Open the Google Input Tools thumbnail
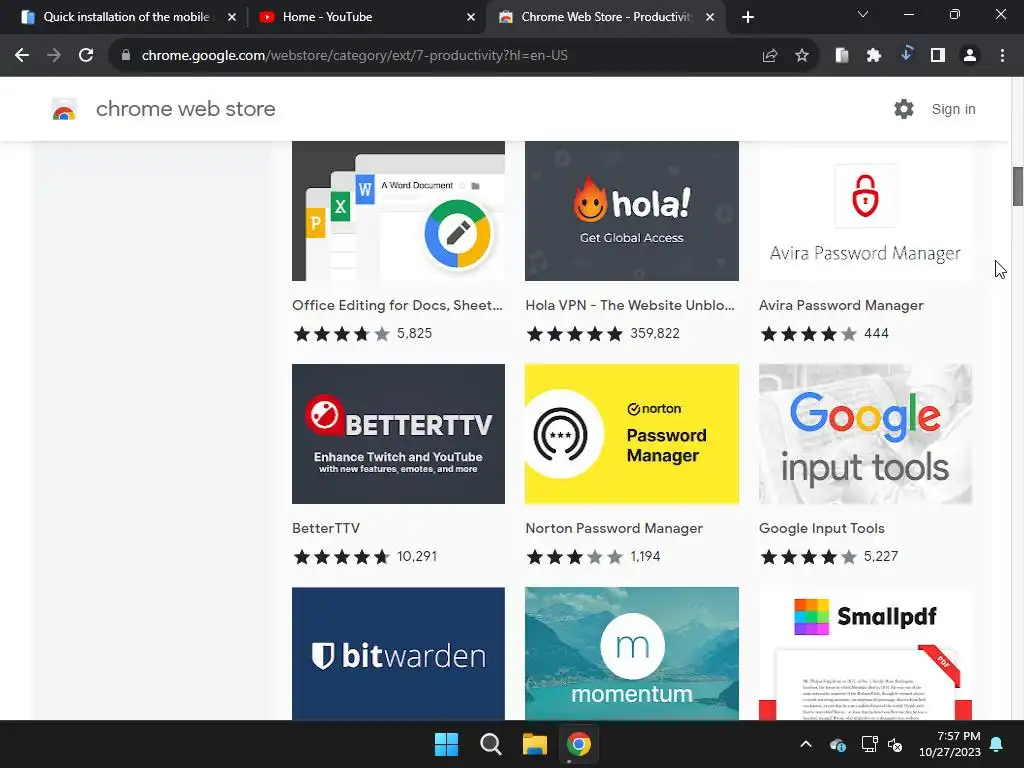Screen dimensions: 1024x768 [865, 434]
